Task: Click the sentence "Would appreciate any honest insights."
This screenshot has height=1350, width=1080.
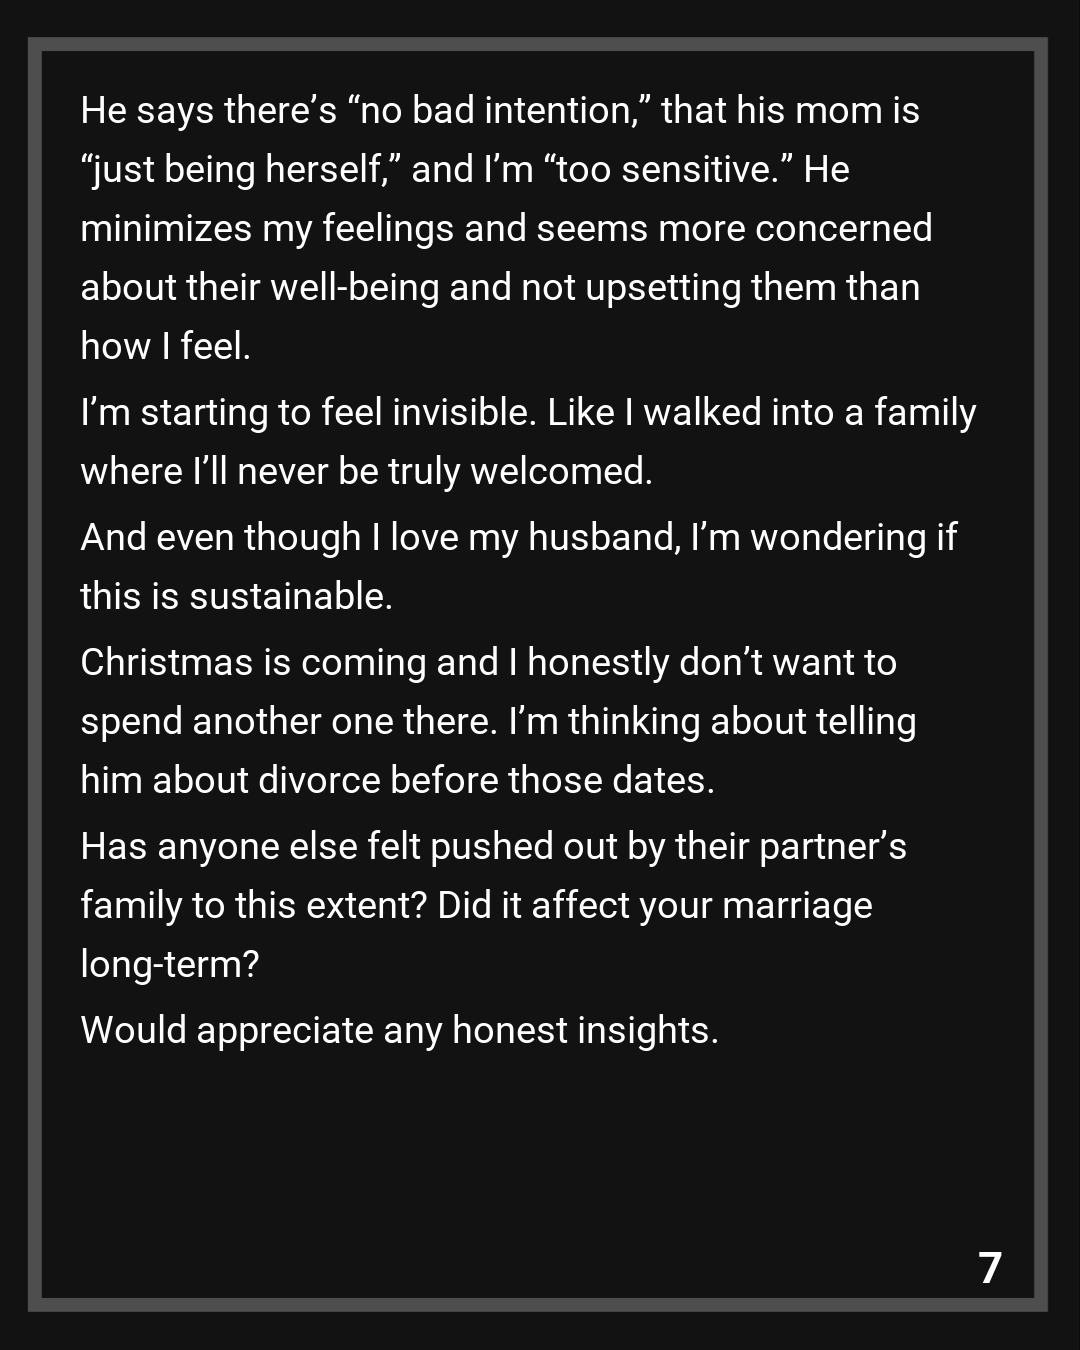Action: coord(399,1031)
